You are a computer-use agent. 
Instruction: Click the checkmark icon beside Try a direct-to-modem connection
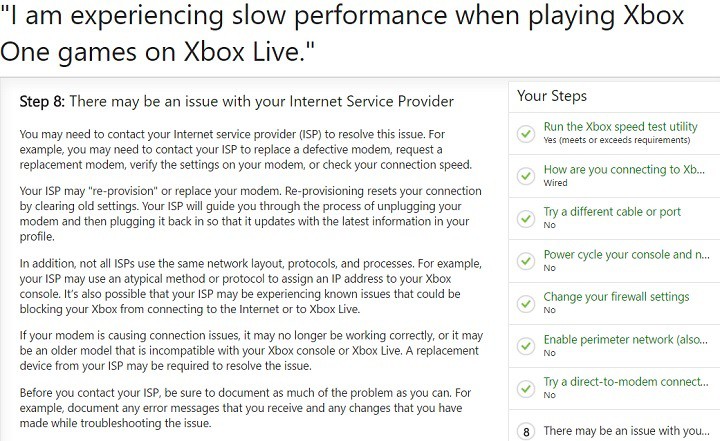pos(526,389)
